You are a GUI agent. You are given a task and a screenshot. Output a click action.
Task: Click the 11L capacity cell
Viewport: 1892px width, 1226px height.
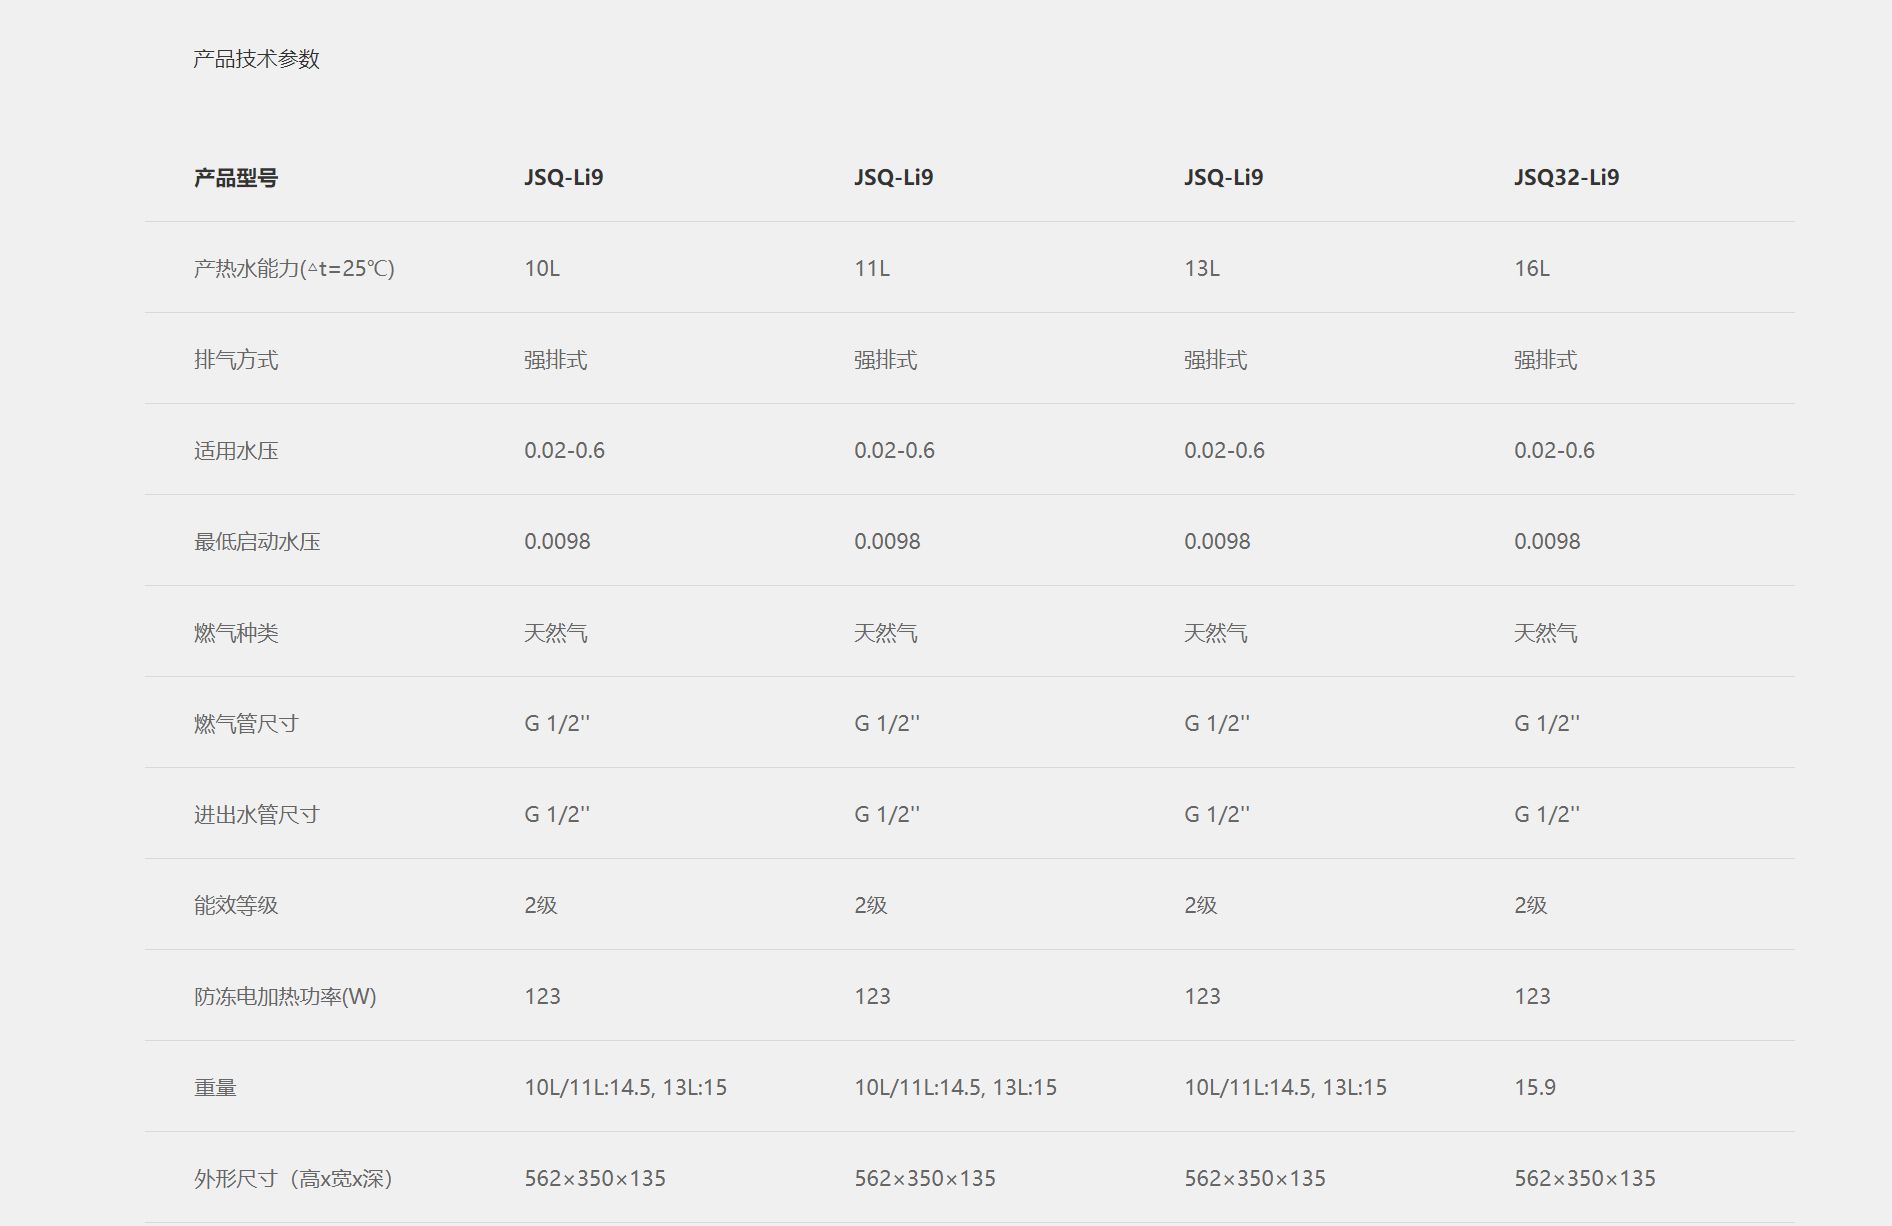point(872,268)
